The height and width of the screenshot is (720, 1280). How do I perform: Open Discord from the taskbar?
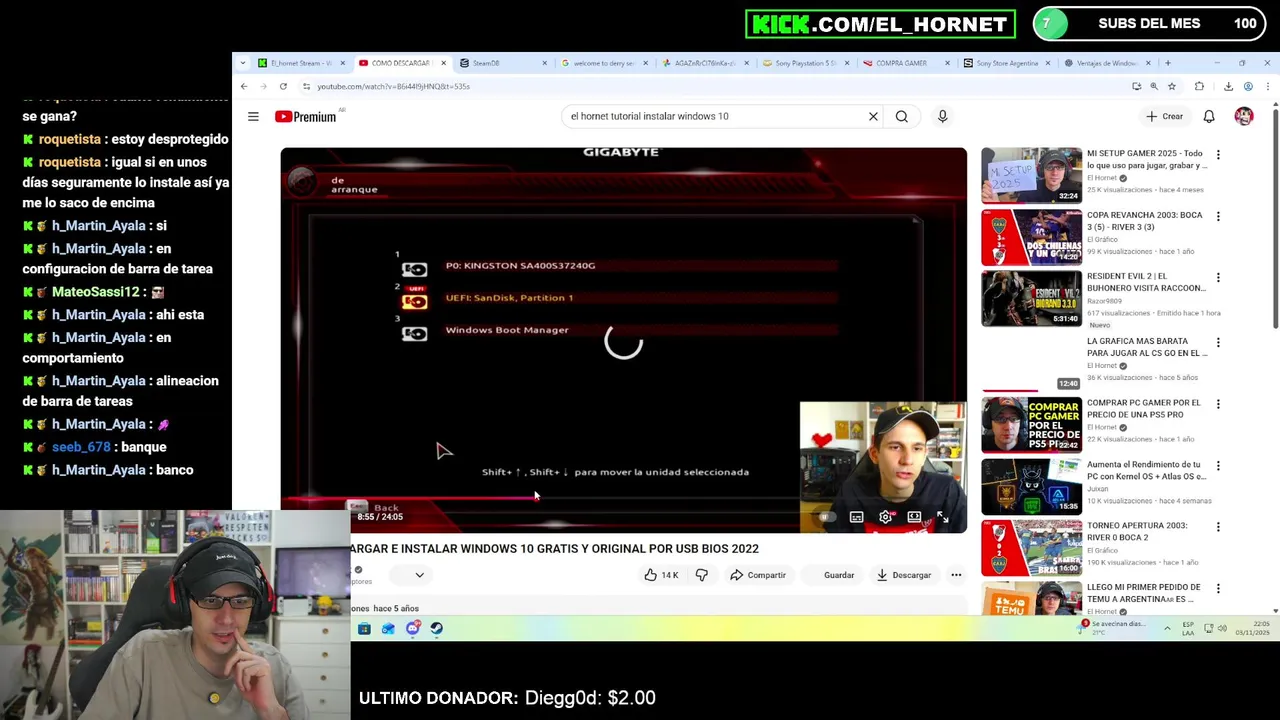coord(412,628)
